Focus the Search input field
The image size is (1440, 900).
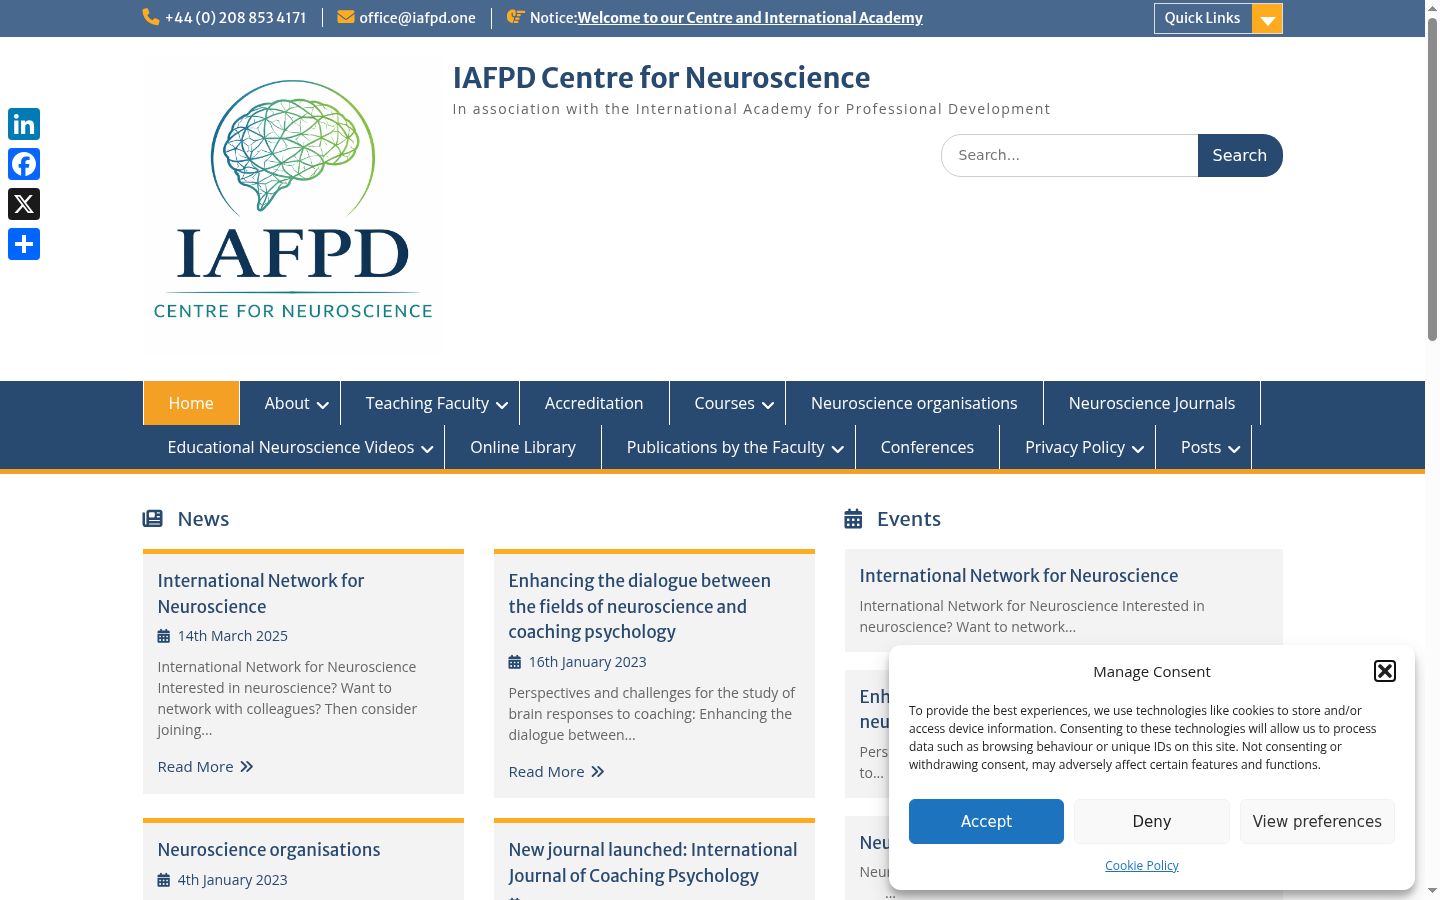1070,155
